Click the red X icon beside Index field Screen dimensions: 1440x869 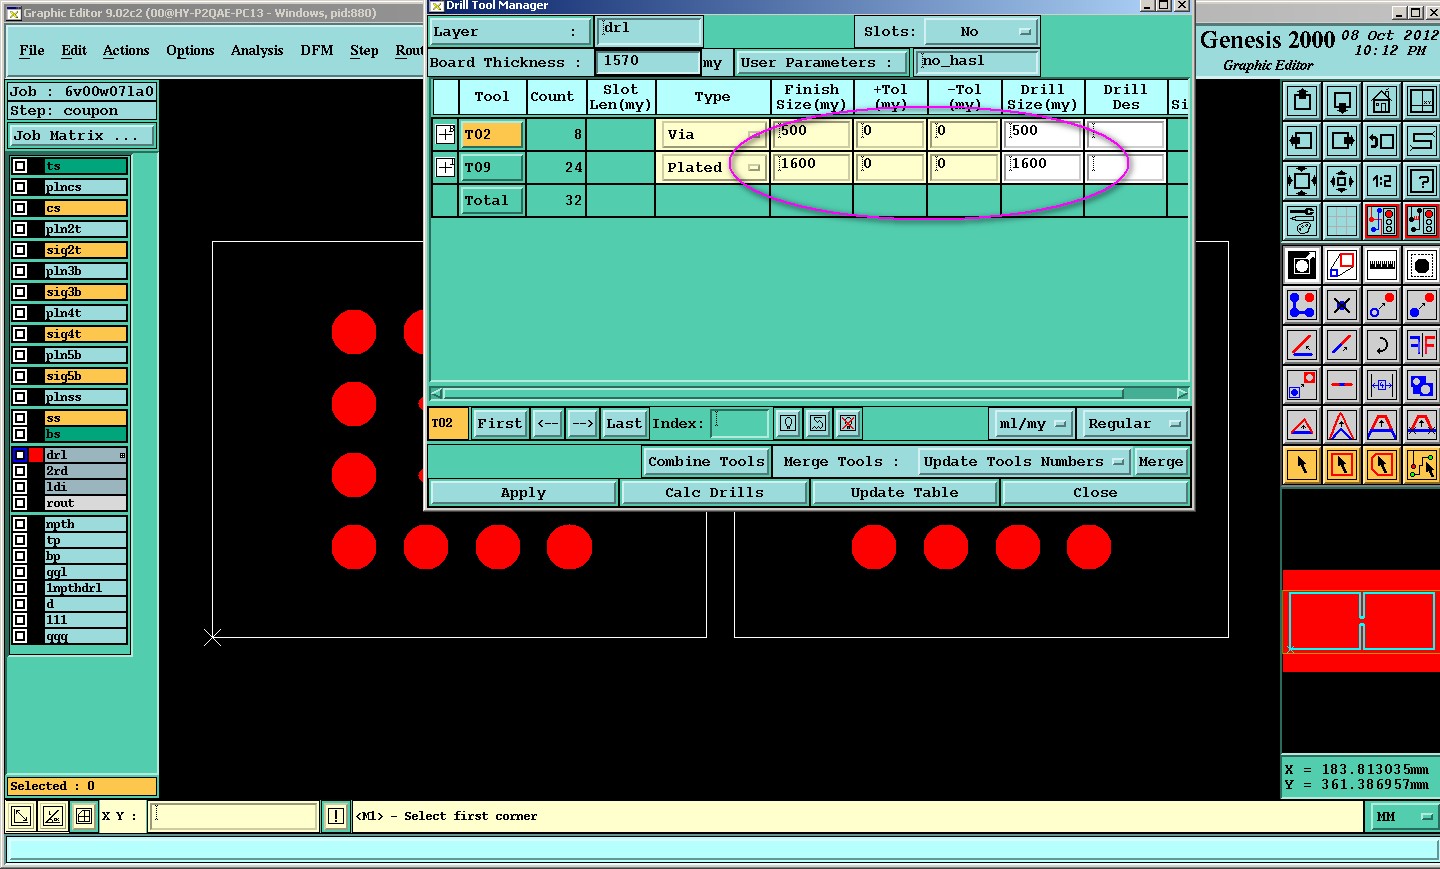click(x=848, y=424)
